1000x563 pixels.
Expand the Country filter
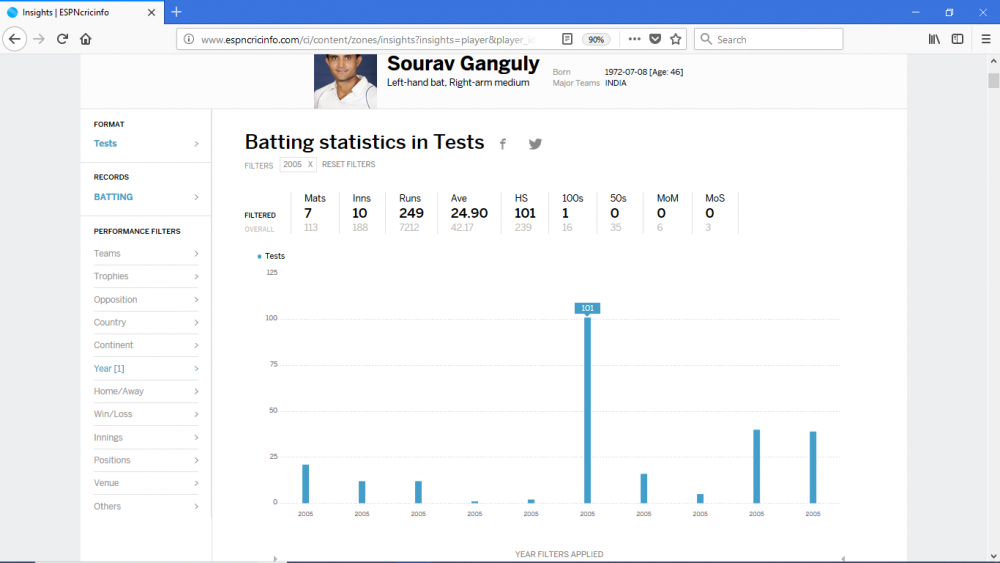146,322
